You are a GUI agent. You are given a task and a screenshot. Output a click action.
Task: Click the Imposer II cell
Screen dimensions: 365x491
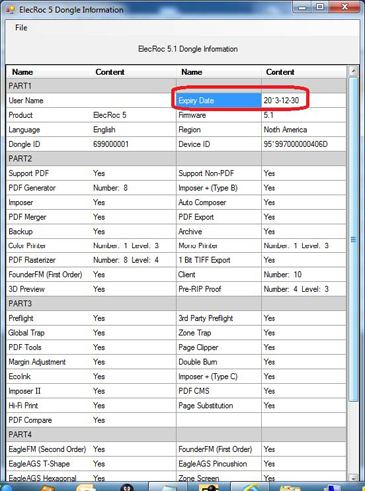tap(49, 391)
